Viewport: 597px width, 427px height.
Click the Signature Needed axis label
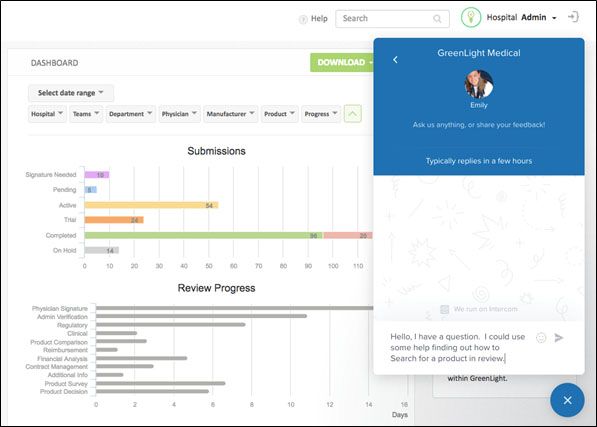click(51, 175)
